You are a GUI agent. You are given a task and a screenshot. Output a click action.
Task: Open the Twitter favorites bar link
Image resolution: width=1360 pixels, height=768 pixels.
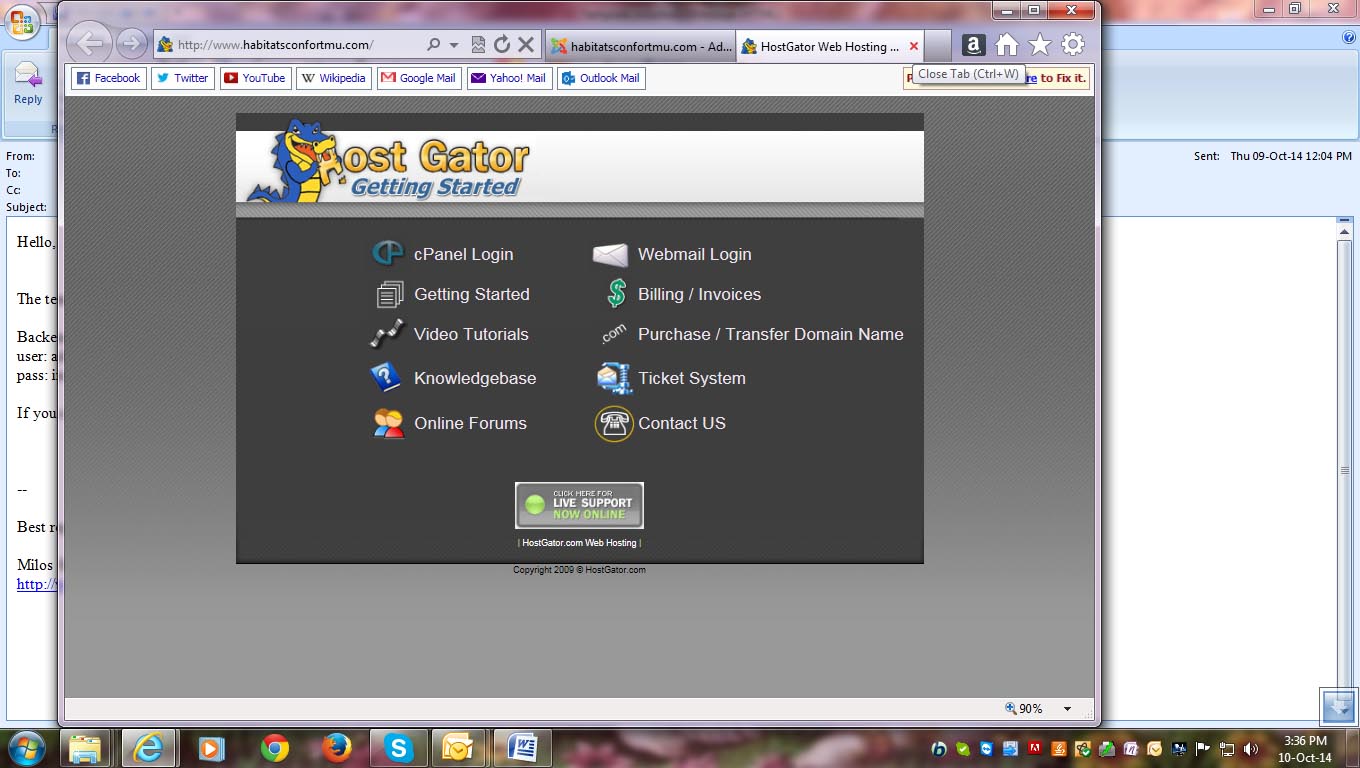pos(183,78)
